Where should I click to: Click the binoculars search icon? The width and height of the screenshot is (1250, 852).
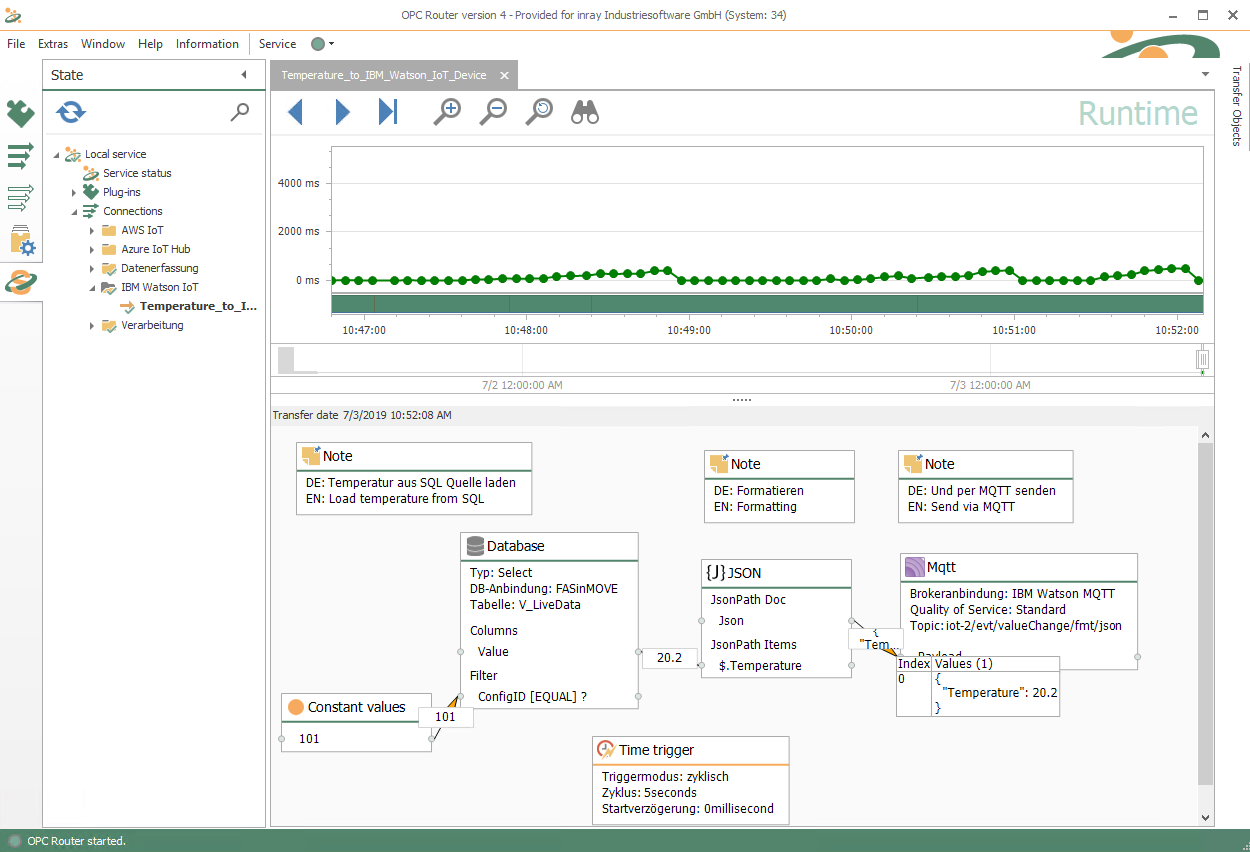[585, 112]
